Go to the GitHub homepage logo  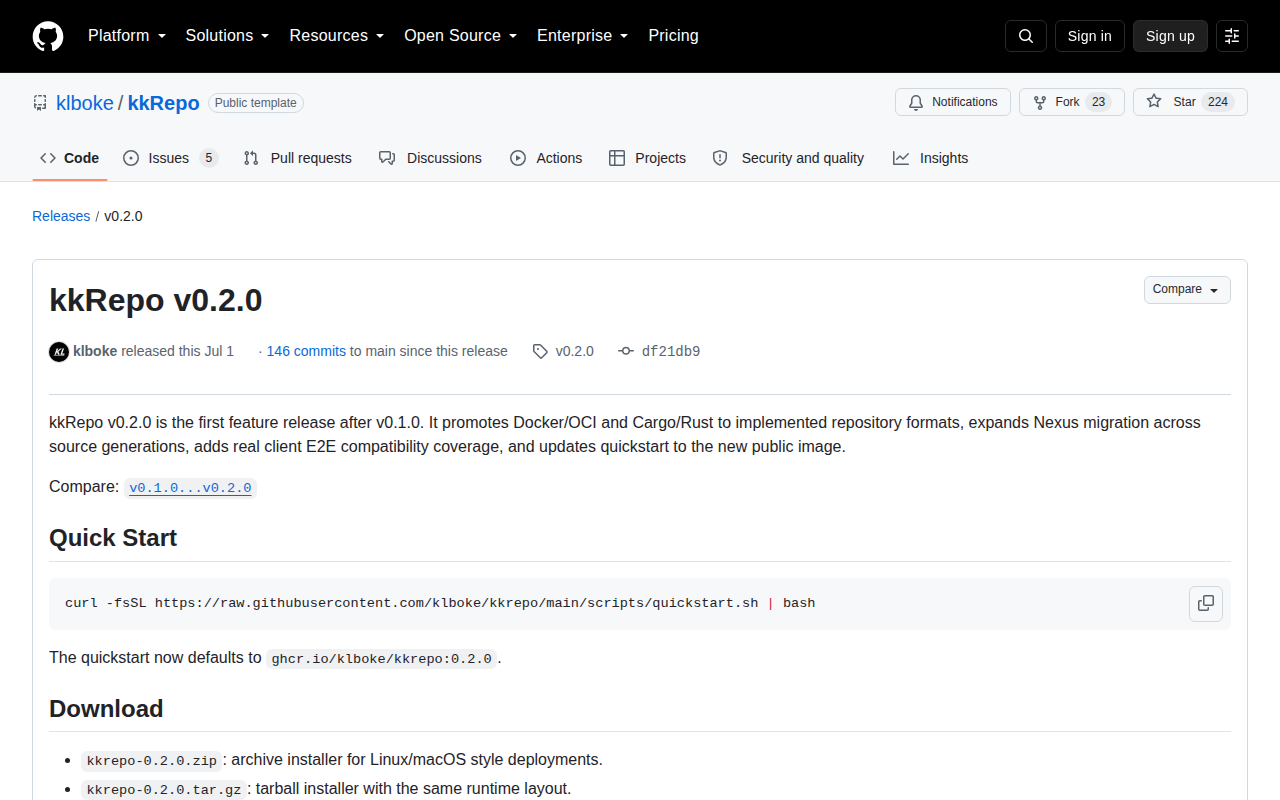(48, 36)
